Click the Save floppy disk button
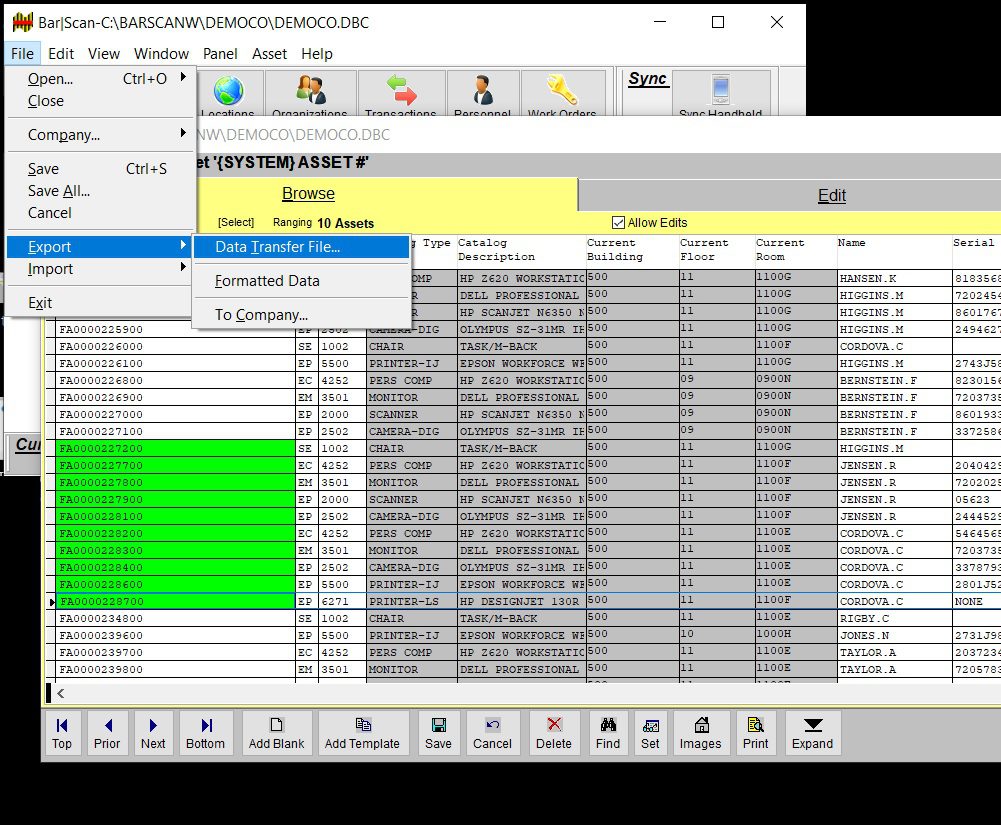 click(439, 733)
